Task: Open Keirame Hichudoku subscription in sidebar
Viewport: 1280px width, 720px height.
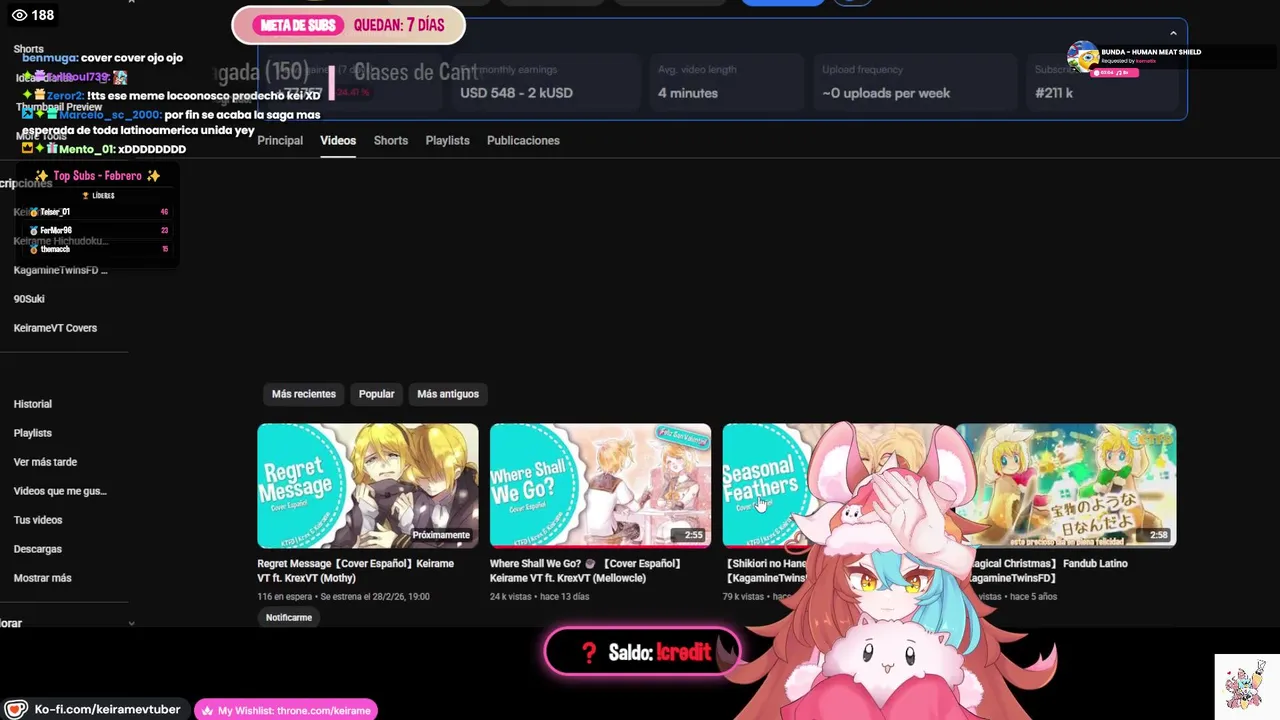Action: (x=60, y=241)
